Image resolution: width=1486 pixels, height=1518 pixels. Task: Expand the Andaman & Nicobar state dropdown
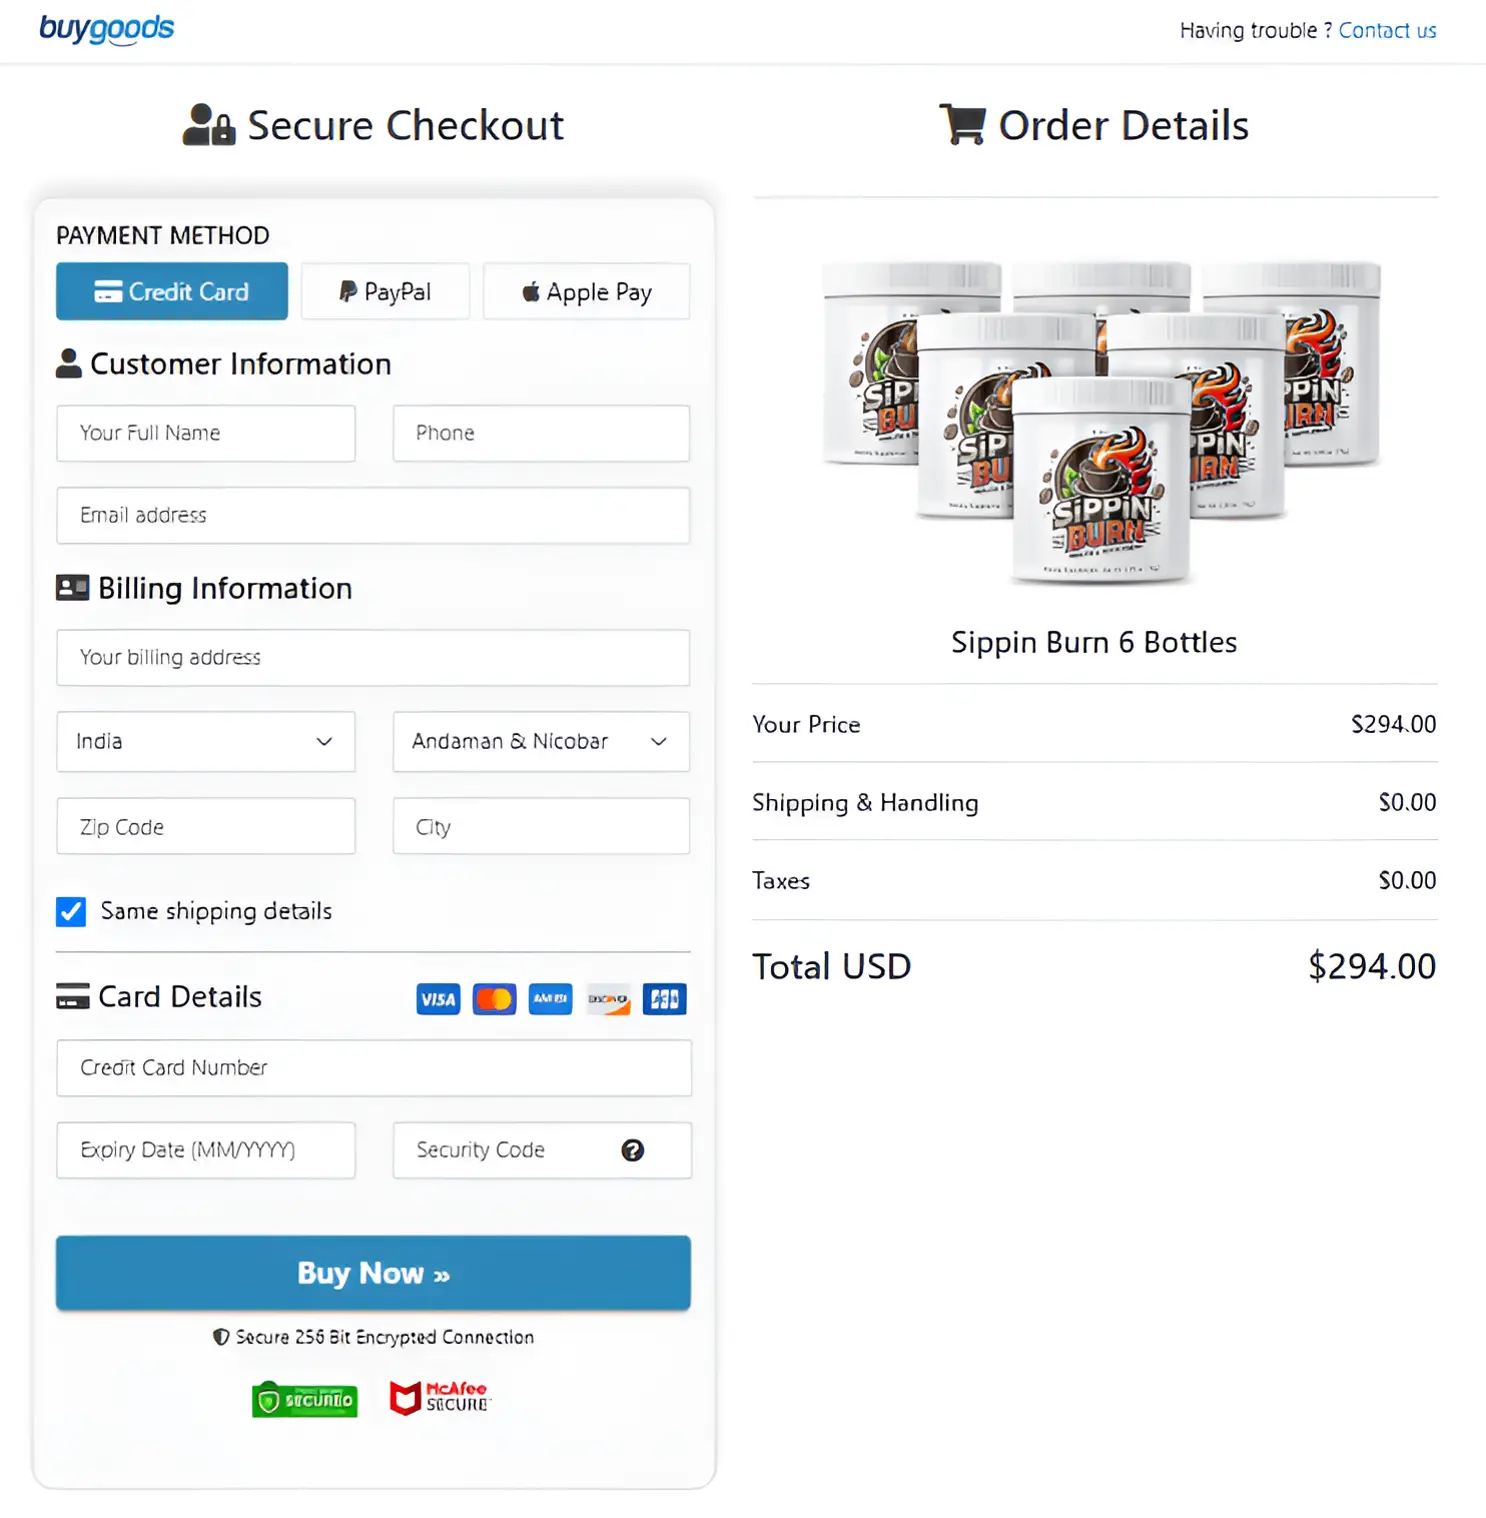pyautogui.click(x=541, y=741)
